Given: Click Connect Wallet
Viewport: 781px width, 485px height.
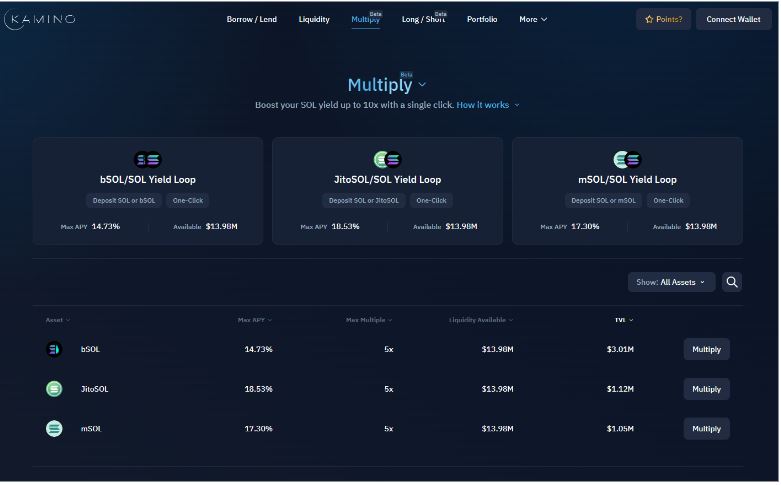Looking at the screenshot, I should (x=734, y=19).
